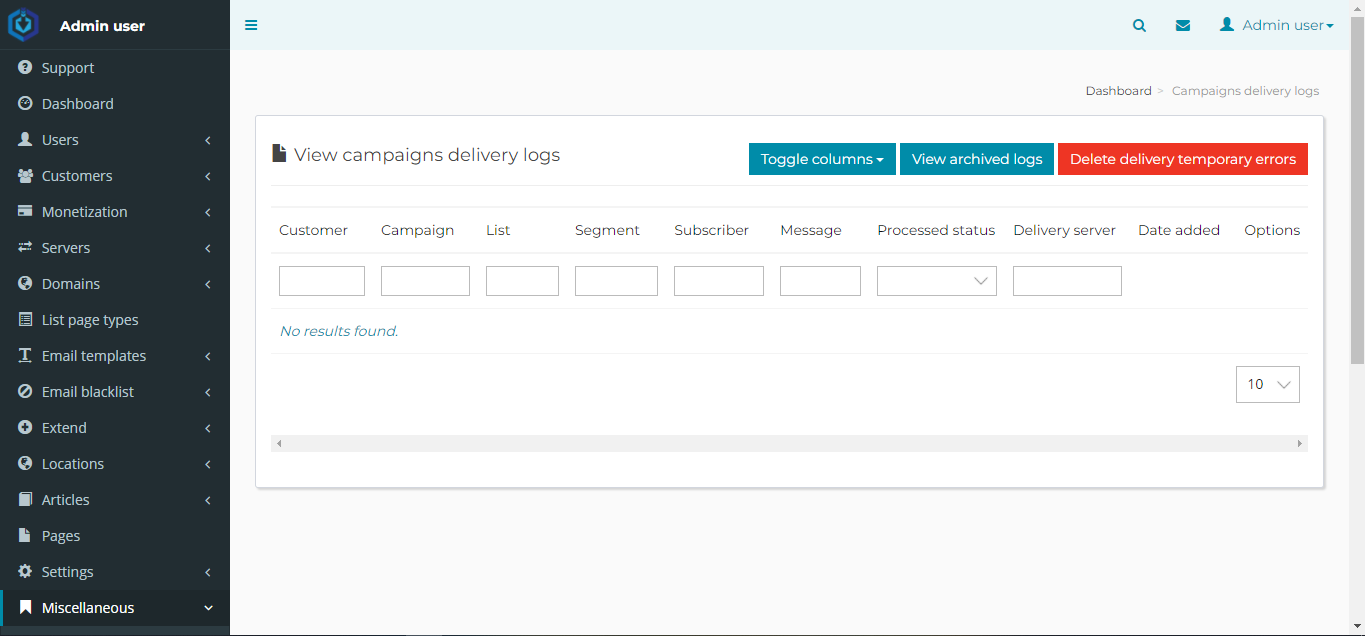Open the top bar search icon
The image size is (1365, 636).
1139,24
